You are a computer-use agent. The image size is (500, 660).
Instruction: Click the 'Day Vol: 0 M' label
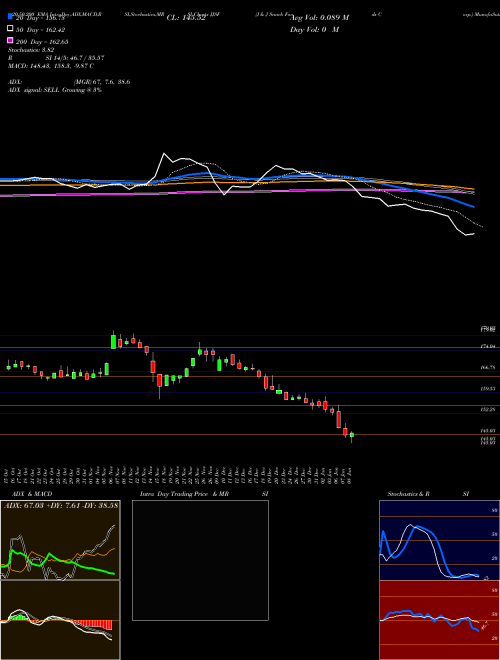point(314,30)
